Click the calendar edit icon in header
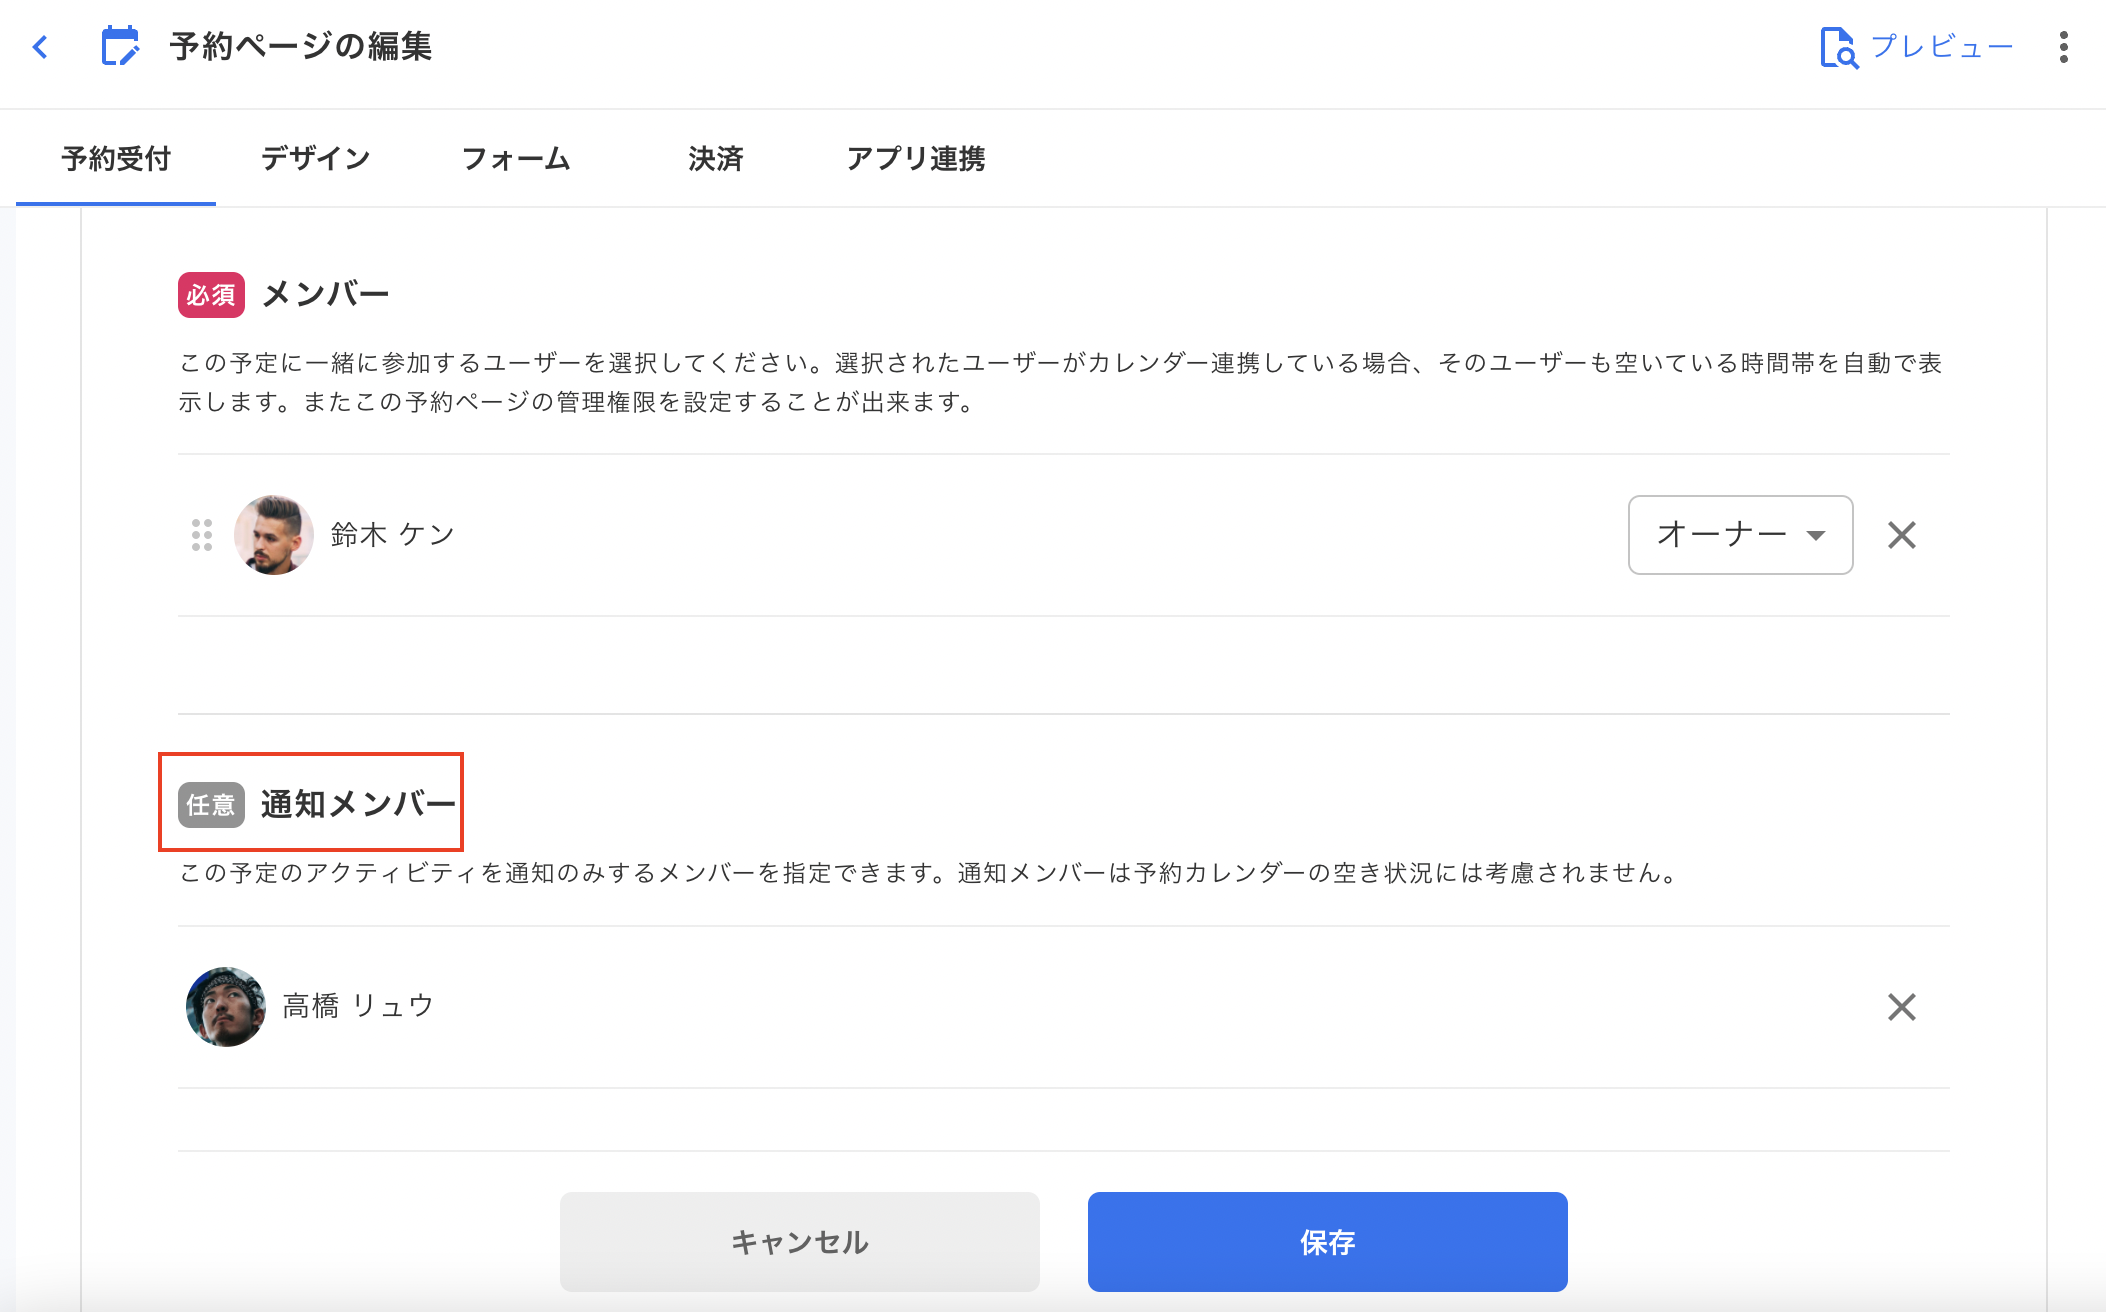2106x1312 pixels. pos(120,47)
